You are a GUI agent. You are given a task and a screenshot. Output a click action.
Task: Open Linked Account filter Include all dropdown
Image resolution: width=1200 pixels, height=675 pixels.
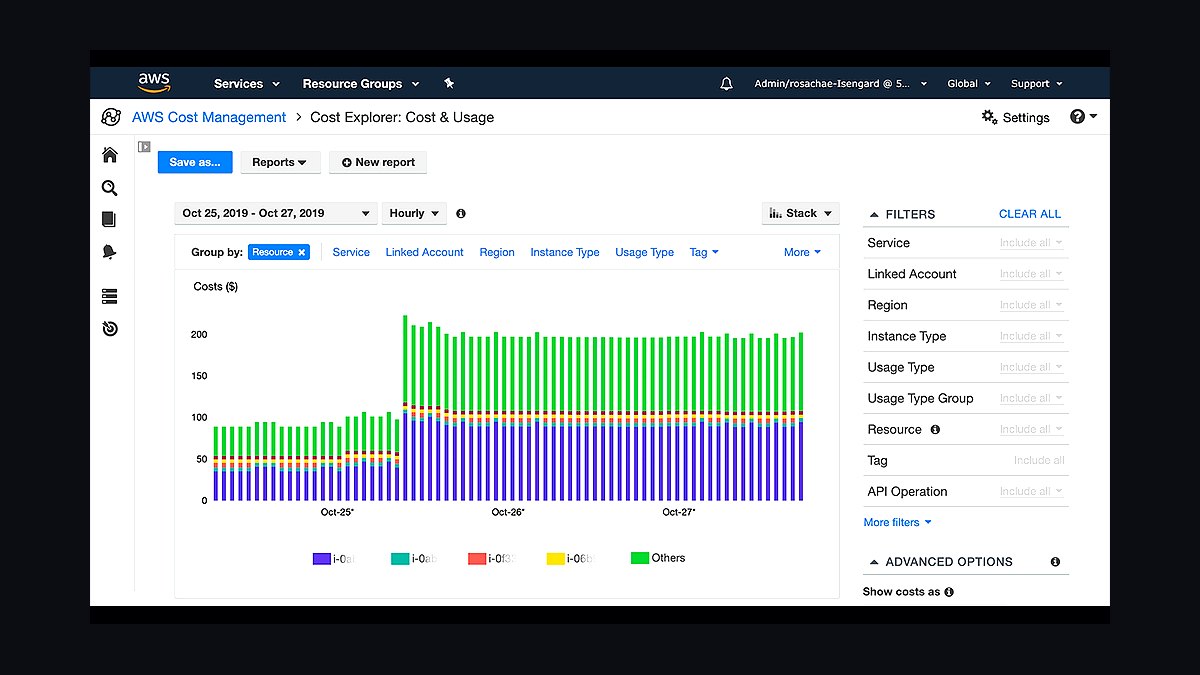pos(1032,274)
